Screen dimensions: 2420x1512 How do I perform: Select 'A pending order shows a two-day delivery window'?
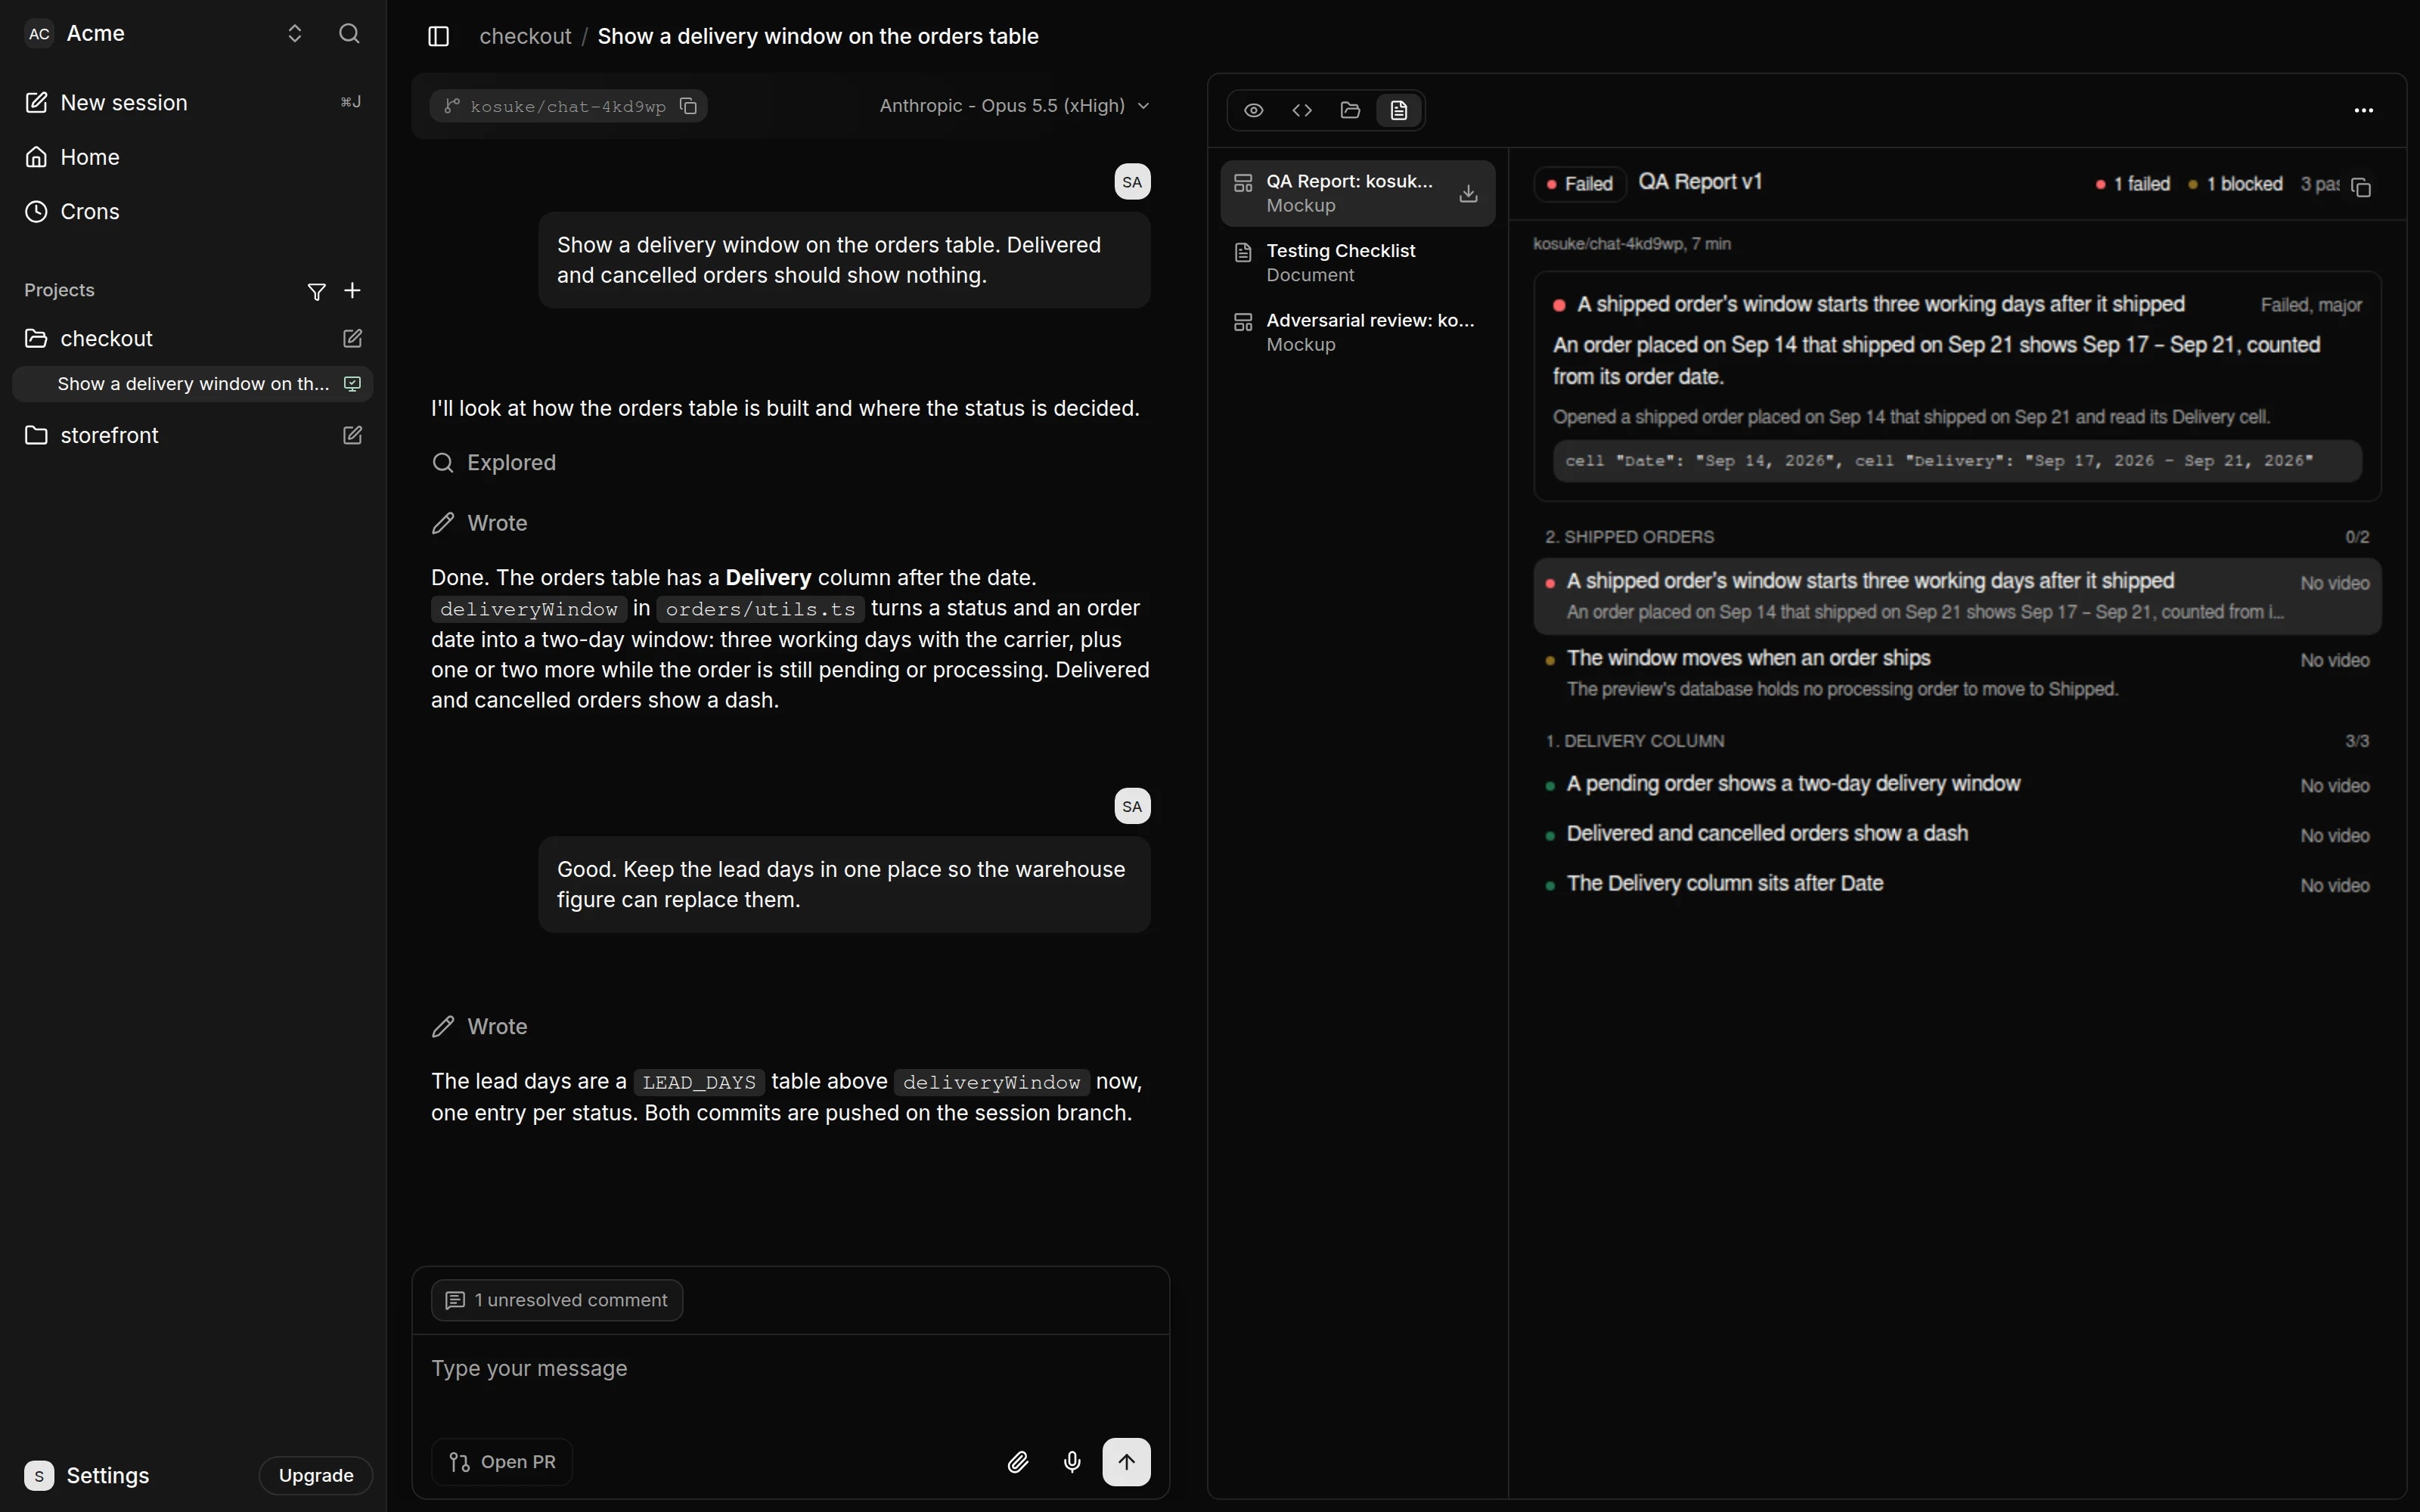[1957, 784]
